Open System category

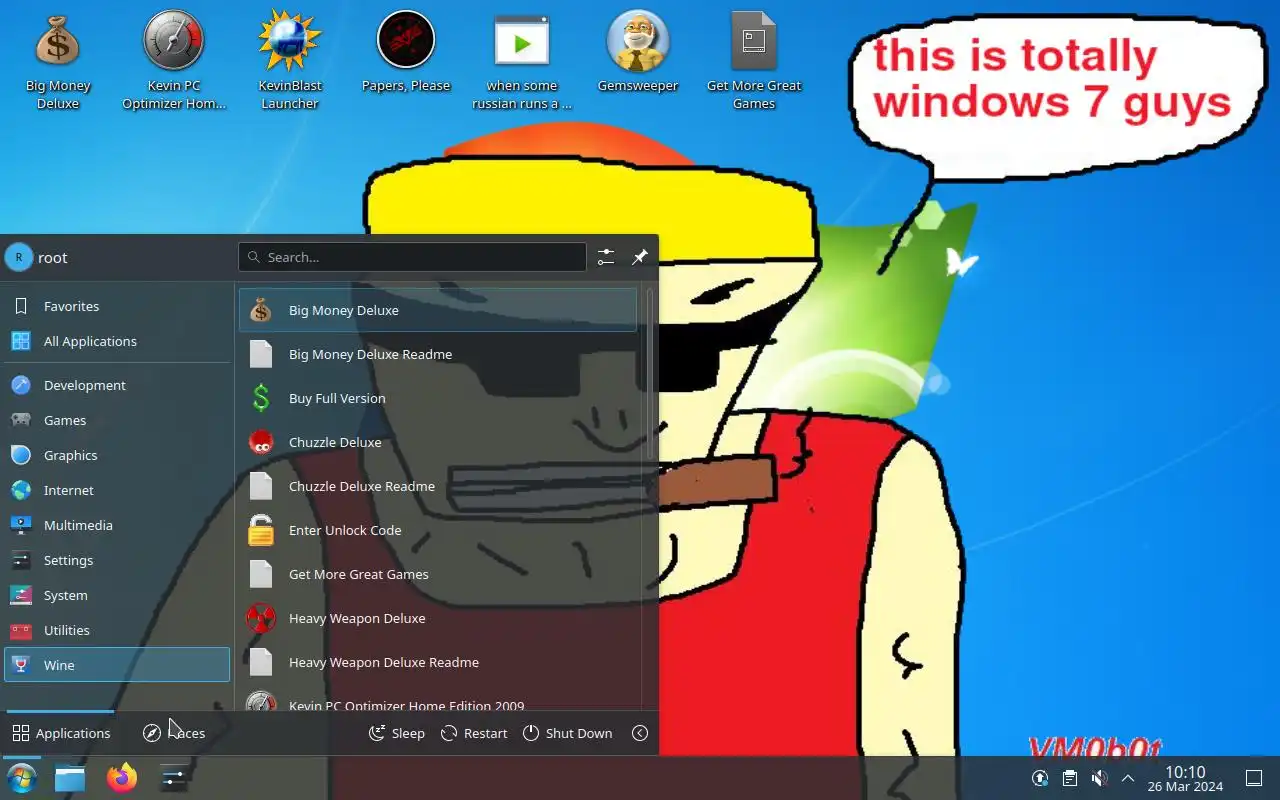point(117,595)
